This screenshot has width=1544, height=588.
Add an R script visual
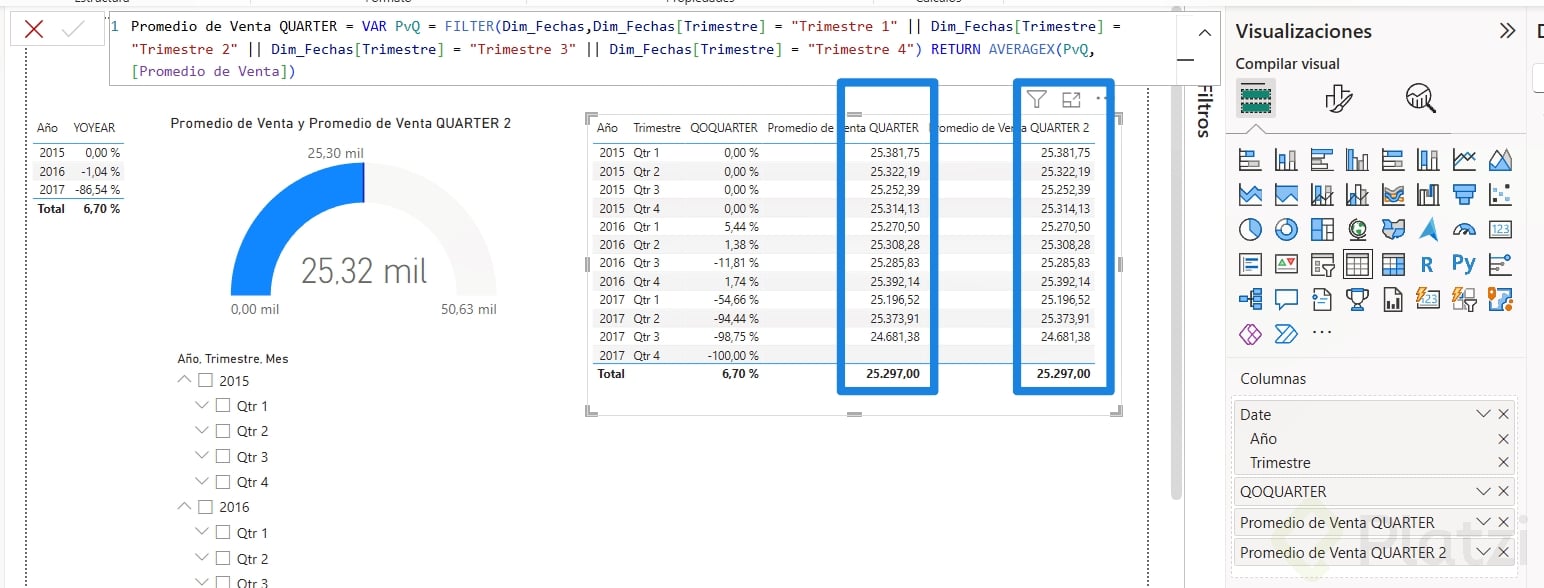(1428, 265)
